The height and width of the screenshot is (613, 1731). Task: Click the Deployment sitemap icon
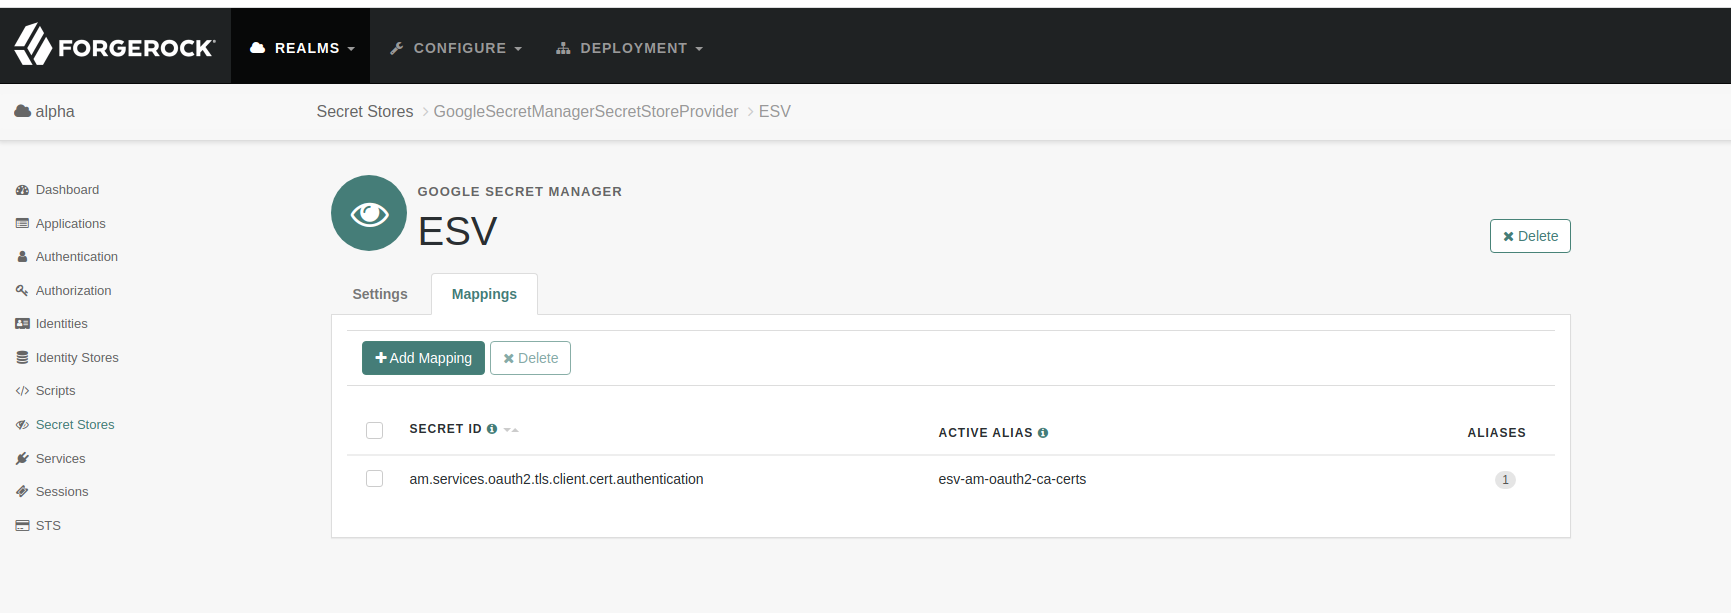pos(563,48)
